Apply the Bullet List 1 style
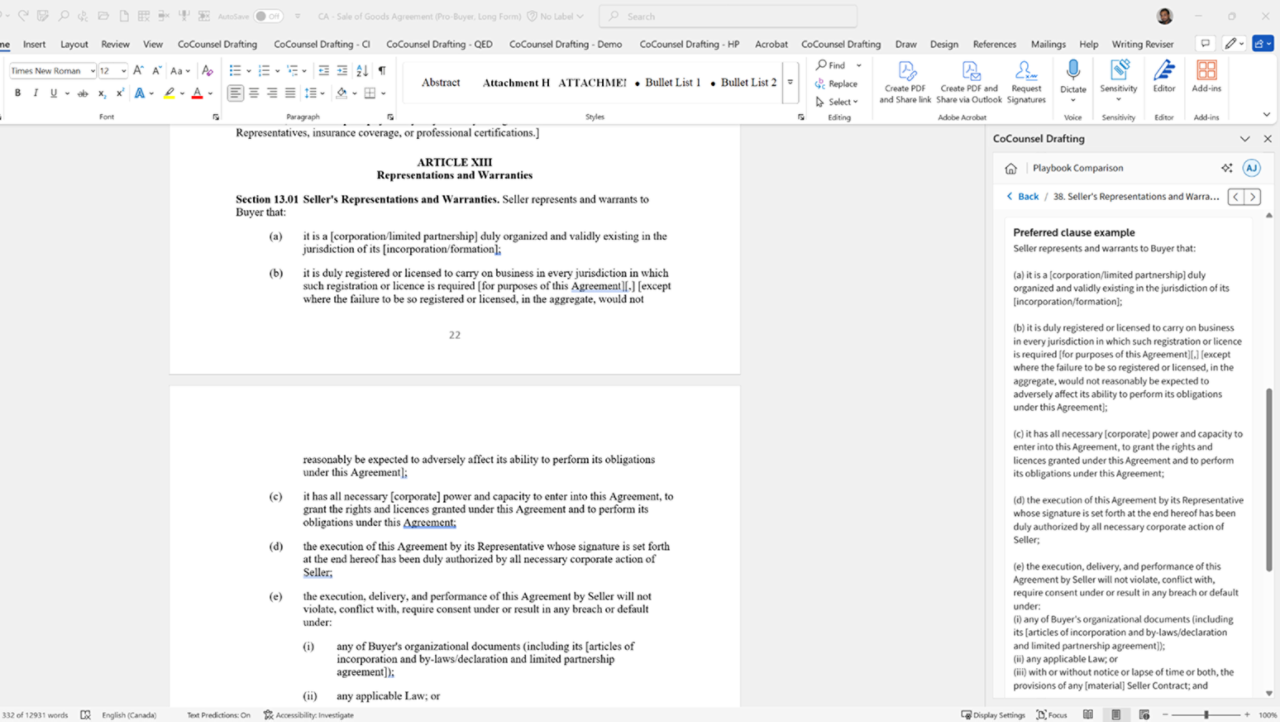 667,83
